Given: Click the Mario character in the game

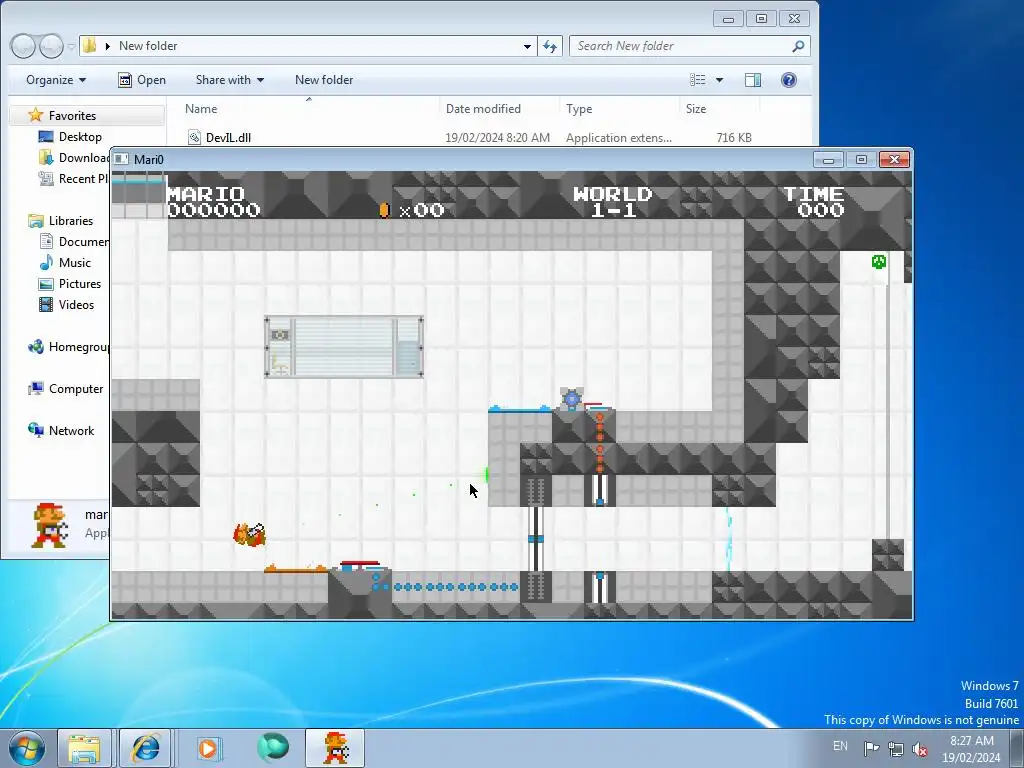Looking at the screenshot, I should tap(249, 534).
